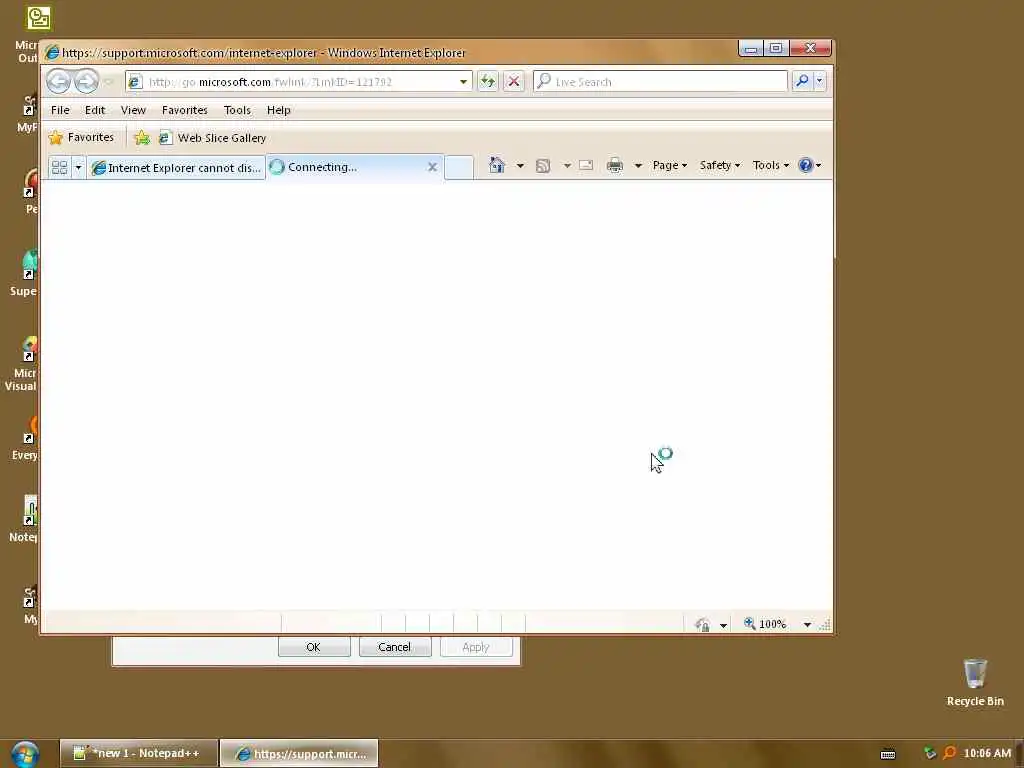Click the on-screen keyboard tray icon
The image size is (1024, 768).
click(x=888, y=754)
